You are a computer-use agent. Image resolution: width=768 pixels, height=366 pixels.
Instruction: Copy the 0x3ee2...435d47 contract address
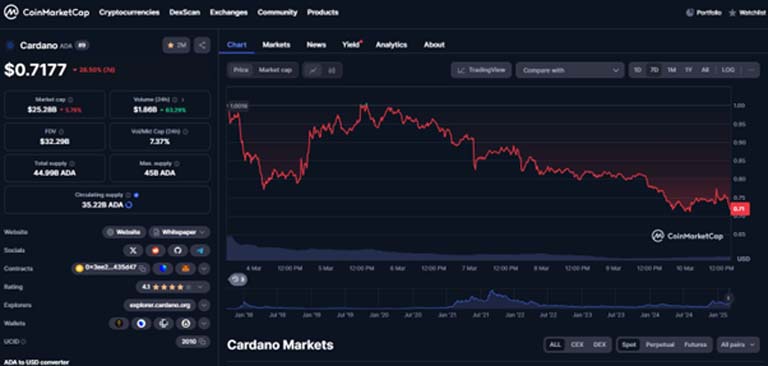[143, 268]
